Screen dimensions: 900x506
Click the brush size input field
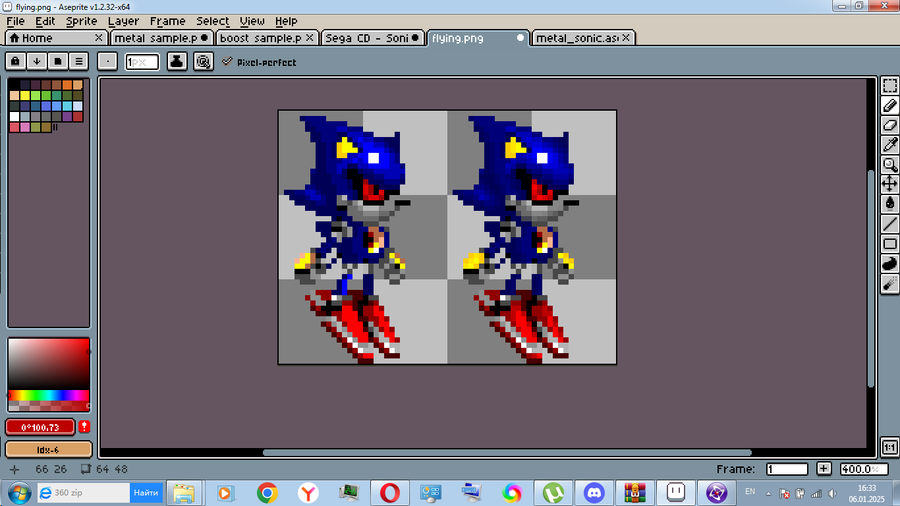142,61
